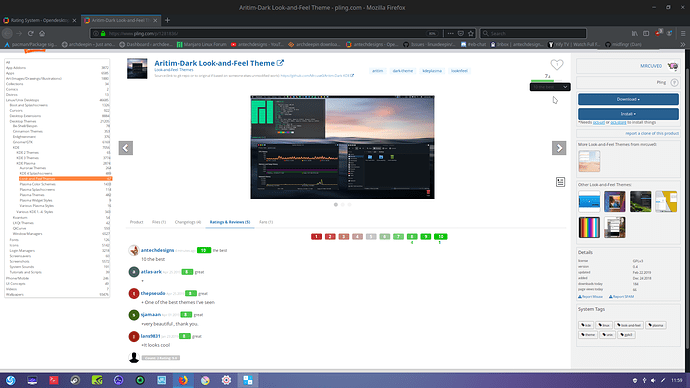Bookmark this page with star icon
The width and height of the screenshot is (690, 388).
tap(471, 33)
